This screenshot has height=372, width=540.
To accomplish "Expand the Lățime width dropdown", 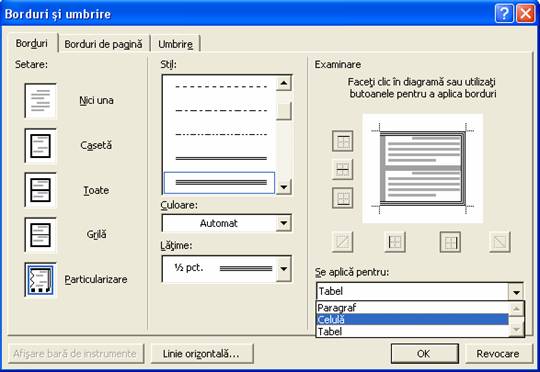I will click(284, 269).
